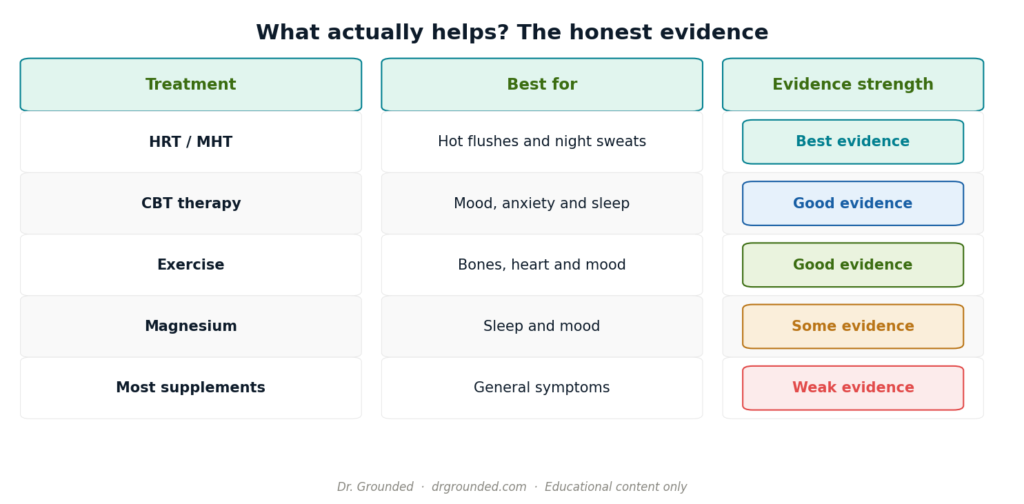Click the green Good evidence badge
Image resolution: width=1024 pixels, height=504 pixels.
coord(853,264)
